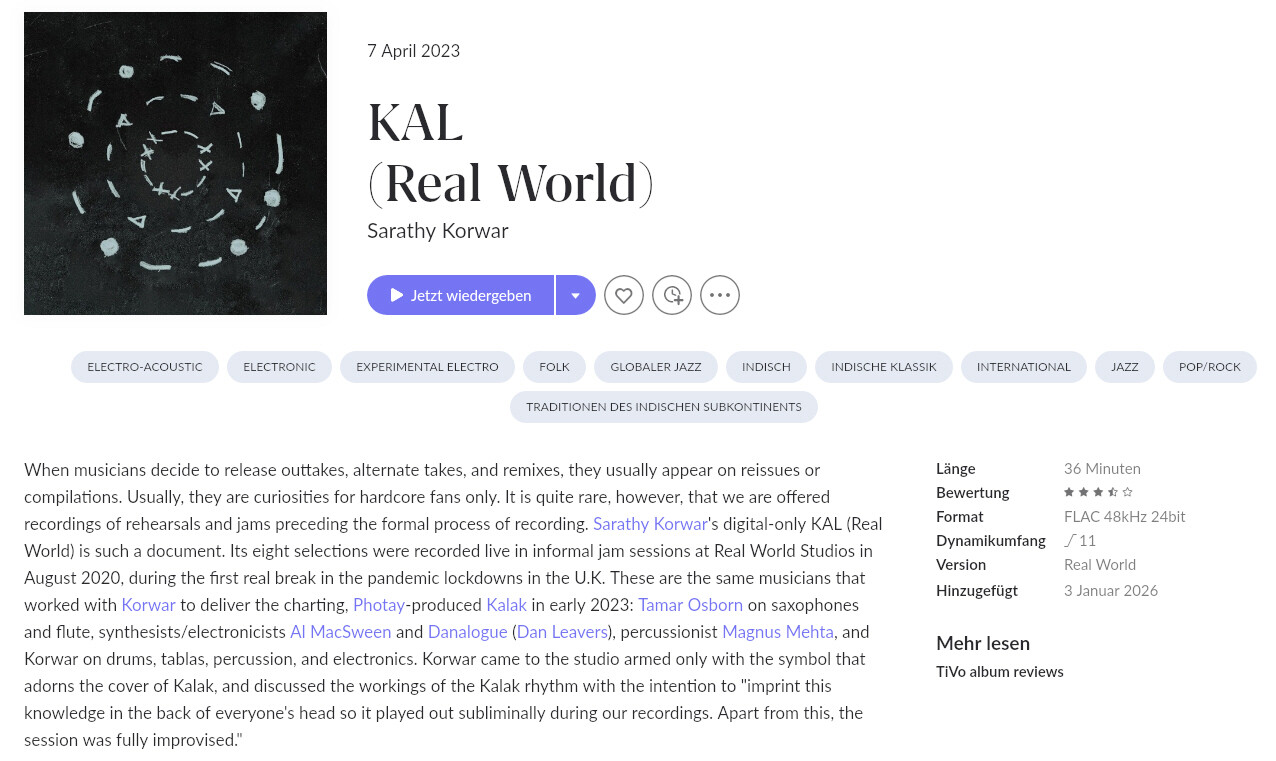The image size is (1276, 761).
Task: Click the star rating next to Bewertung
Action: click(x=1098, y=492)
